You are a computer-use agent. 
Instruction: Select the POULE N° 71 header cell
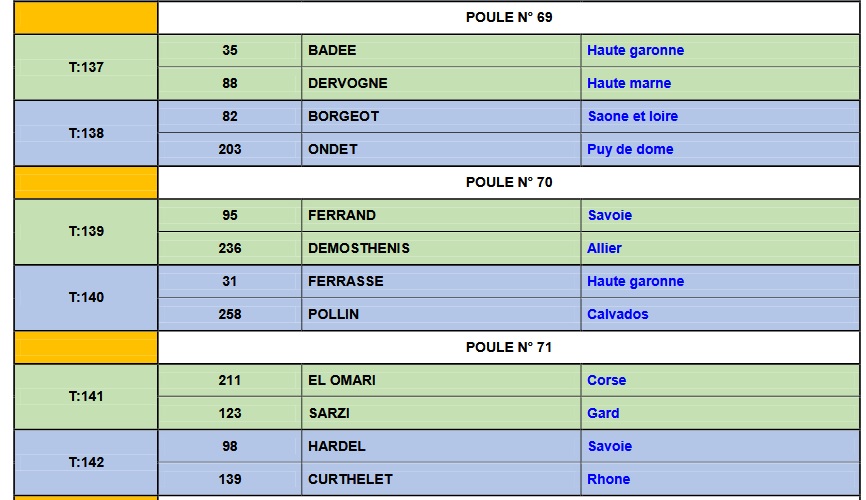point(509,348)
